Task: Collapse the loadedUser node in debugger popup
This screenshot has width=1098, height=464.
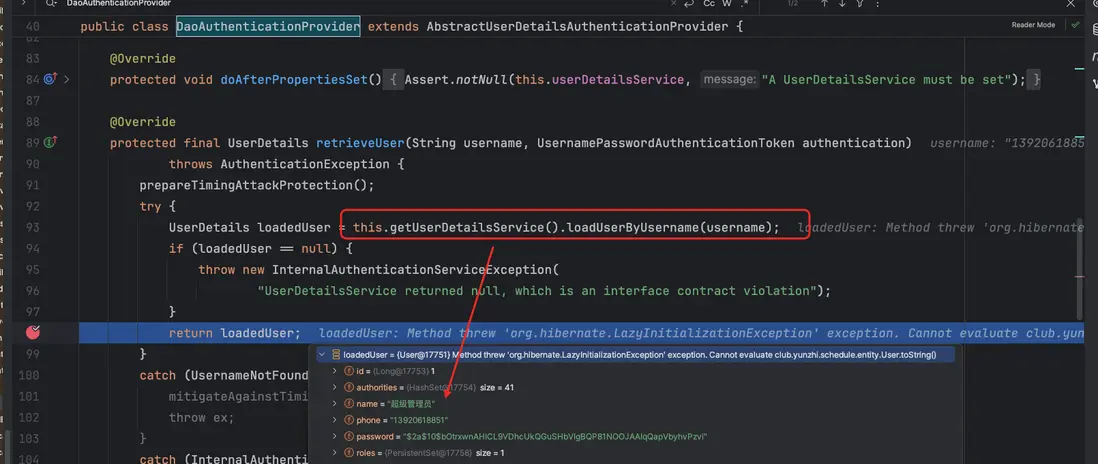Action: (x=322, y=355)
